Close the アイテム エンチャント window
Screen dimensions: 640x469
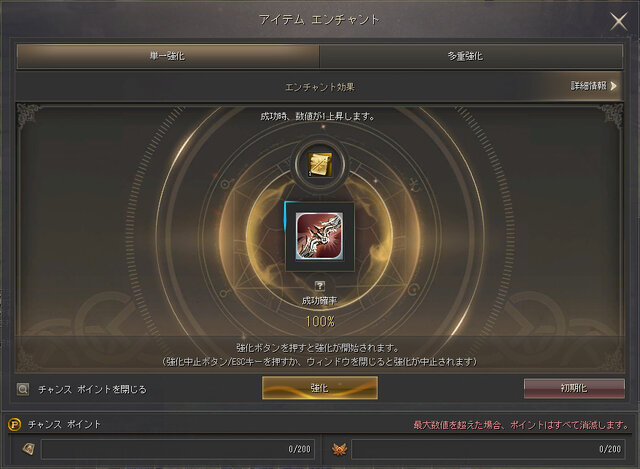pos(619,21)
